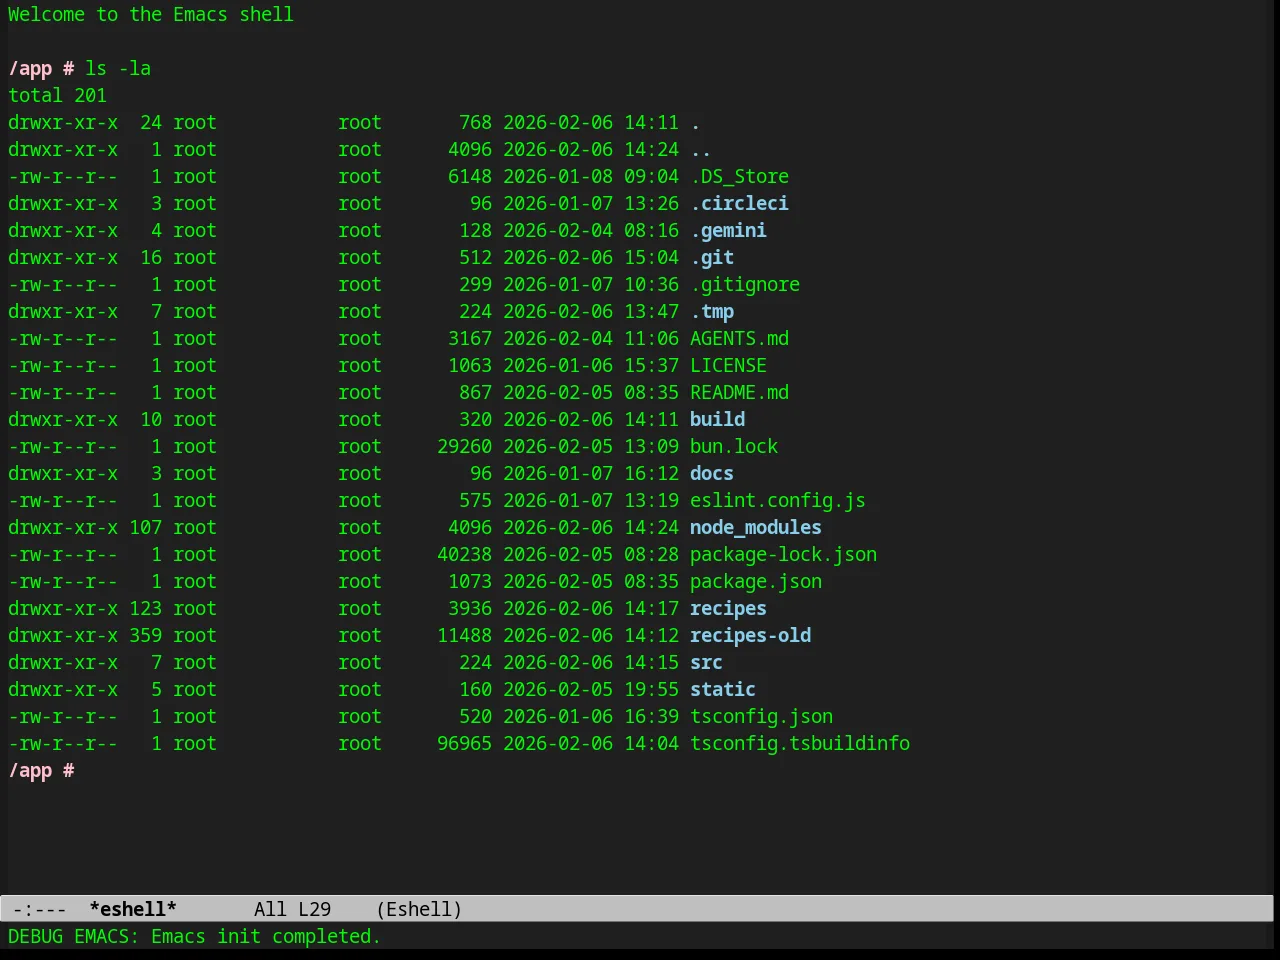The width and height of the screenshot is (1280, 960).
Task: Place cursor at the last /app # prompt
Action: pos(41,771)
